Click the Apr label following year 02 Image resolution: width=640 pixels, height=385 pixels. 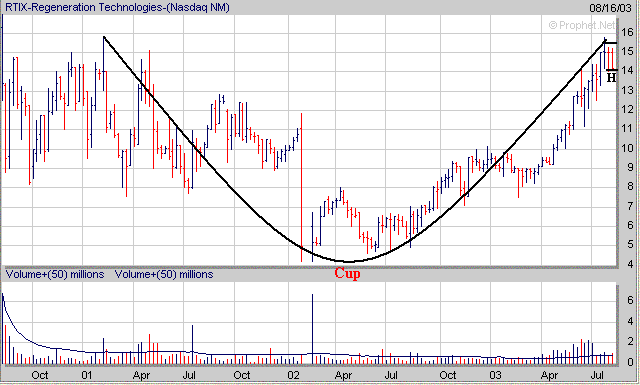[x=344, y=375]
